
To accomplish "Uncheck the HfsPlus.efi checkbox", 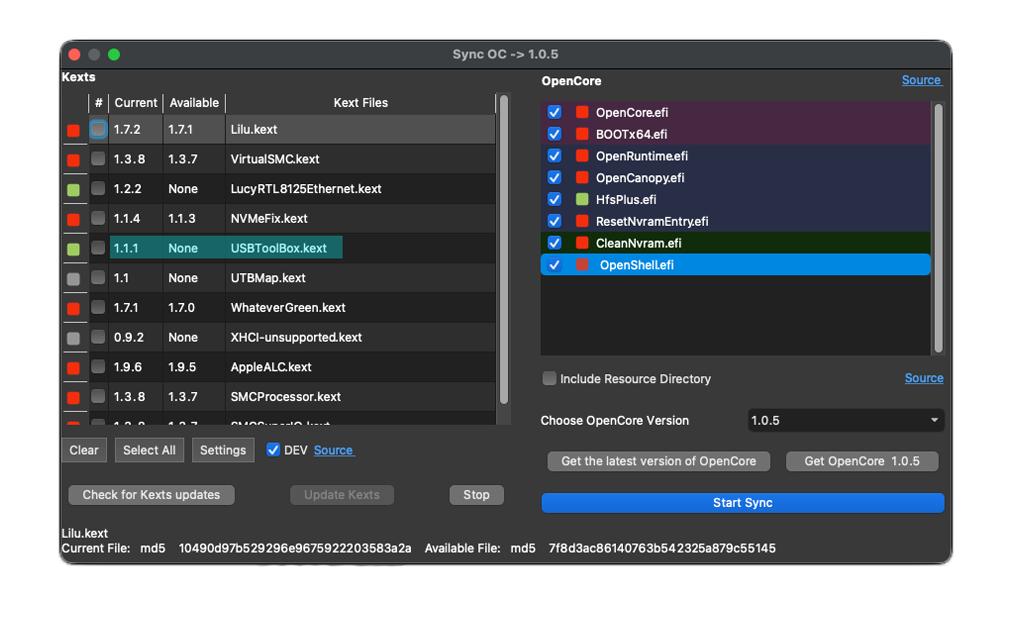I will (x=554, y=199).
